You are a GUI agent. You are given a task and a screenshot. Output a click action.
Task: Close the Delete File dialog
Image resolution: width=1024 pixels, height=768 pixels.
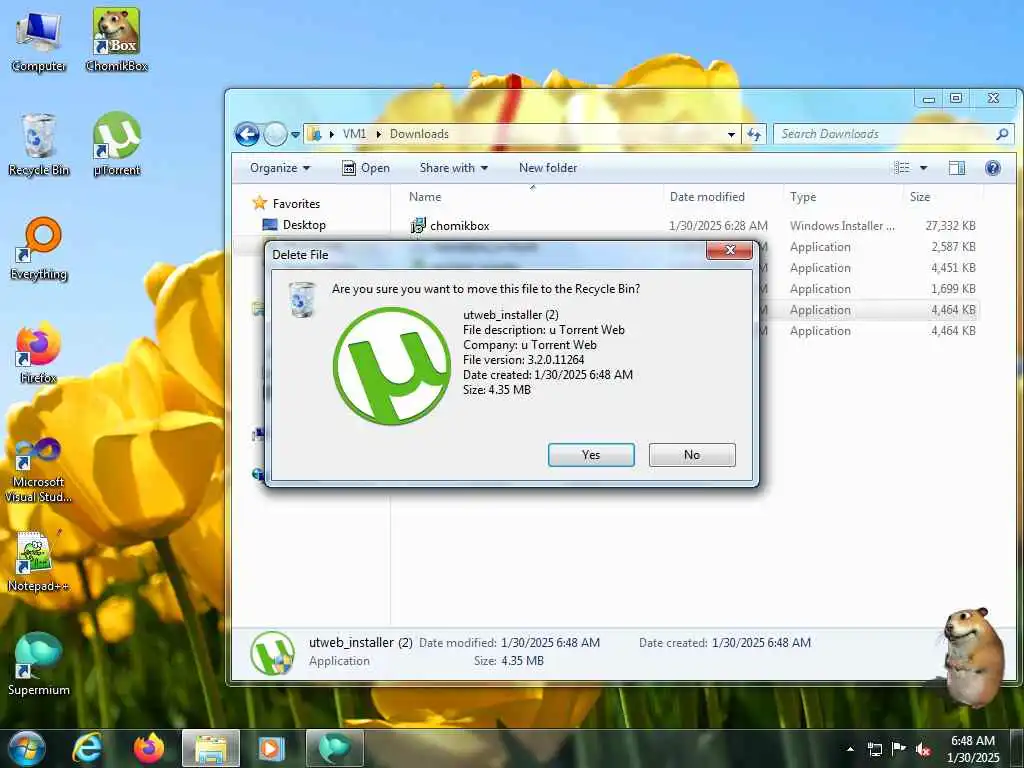click(x=729, y=250)
